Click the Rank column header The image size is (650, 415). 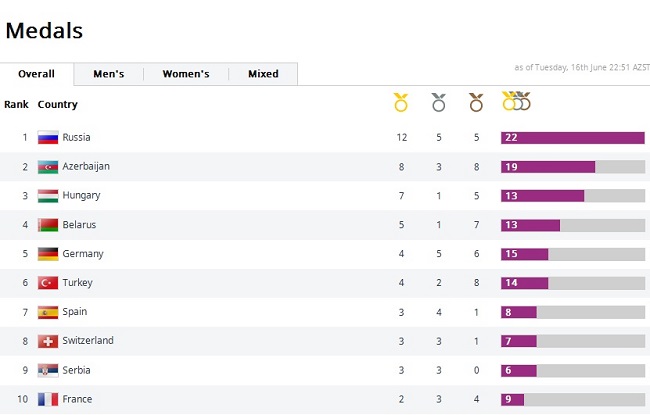(17, 104)
